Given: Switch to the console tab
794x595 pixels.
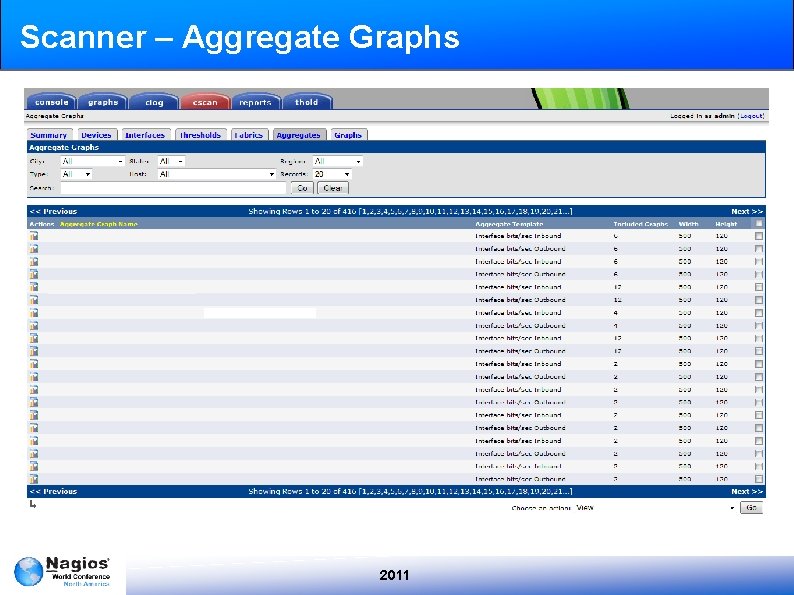Looking at the screenshot, I should (51, 102).
